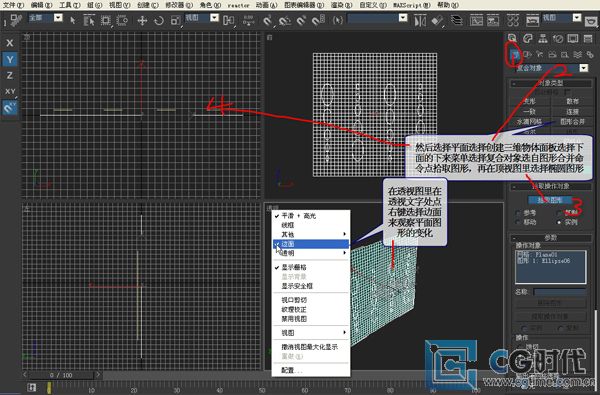Toggle the Percent Snap icon
The height and width of the screenshot is (395, 600).
click(x=302, y=20)
